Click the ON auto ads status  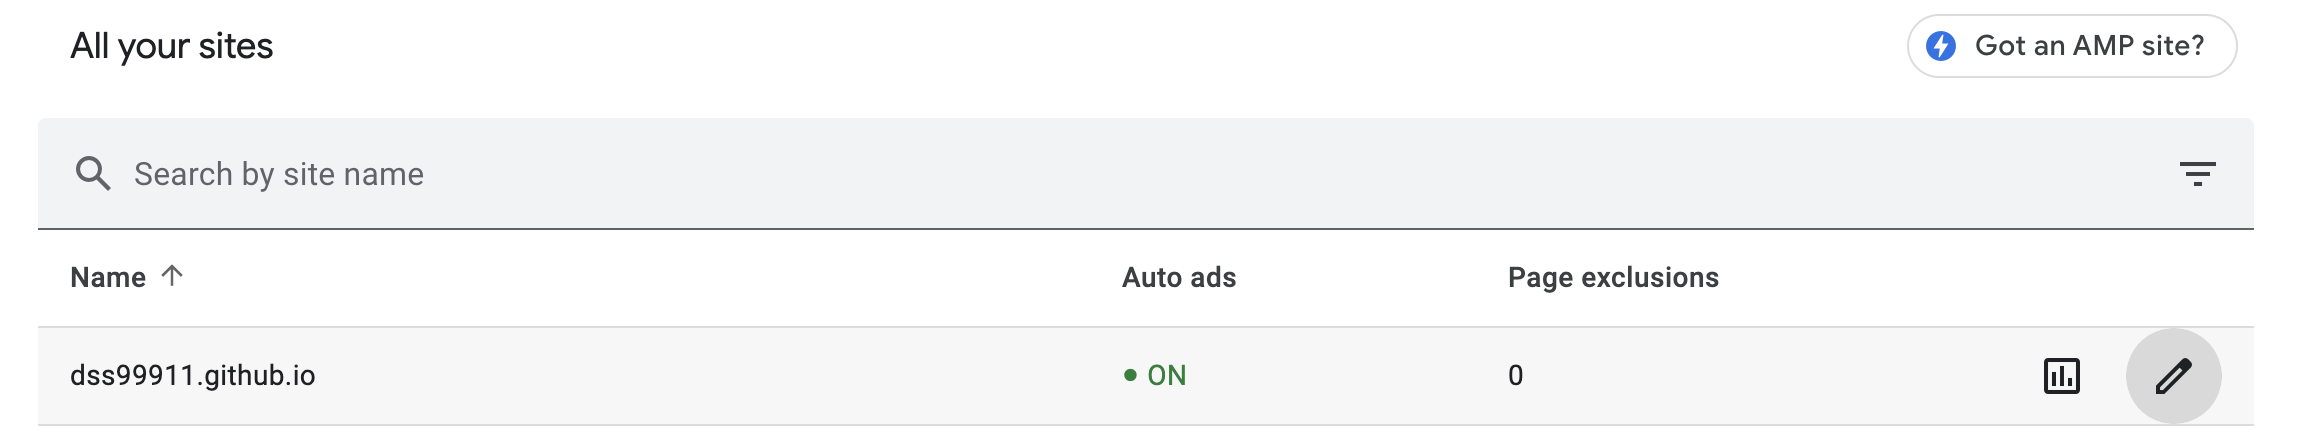coord(1166,376)
